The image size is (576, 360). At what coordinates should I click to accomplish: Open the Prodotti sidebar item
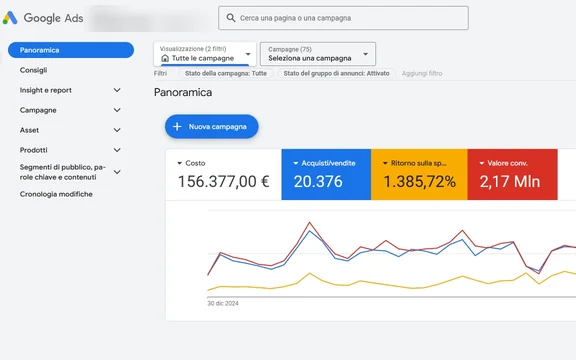[33, 150]
